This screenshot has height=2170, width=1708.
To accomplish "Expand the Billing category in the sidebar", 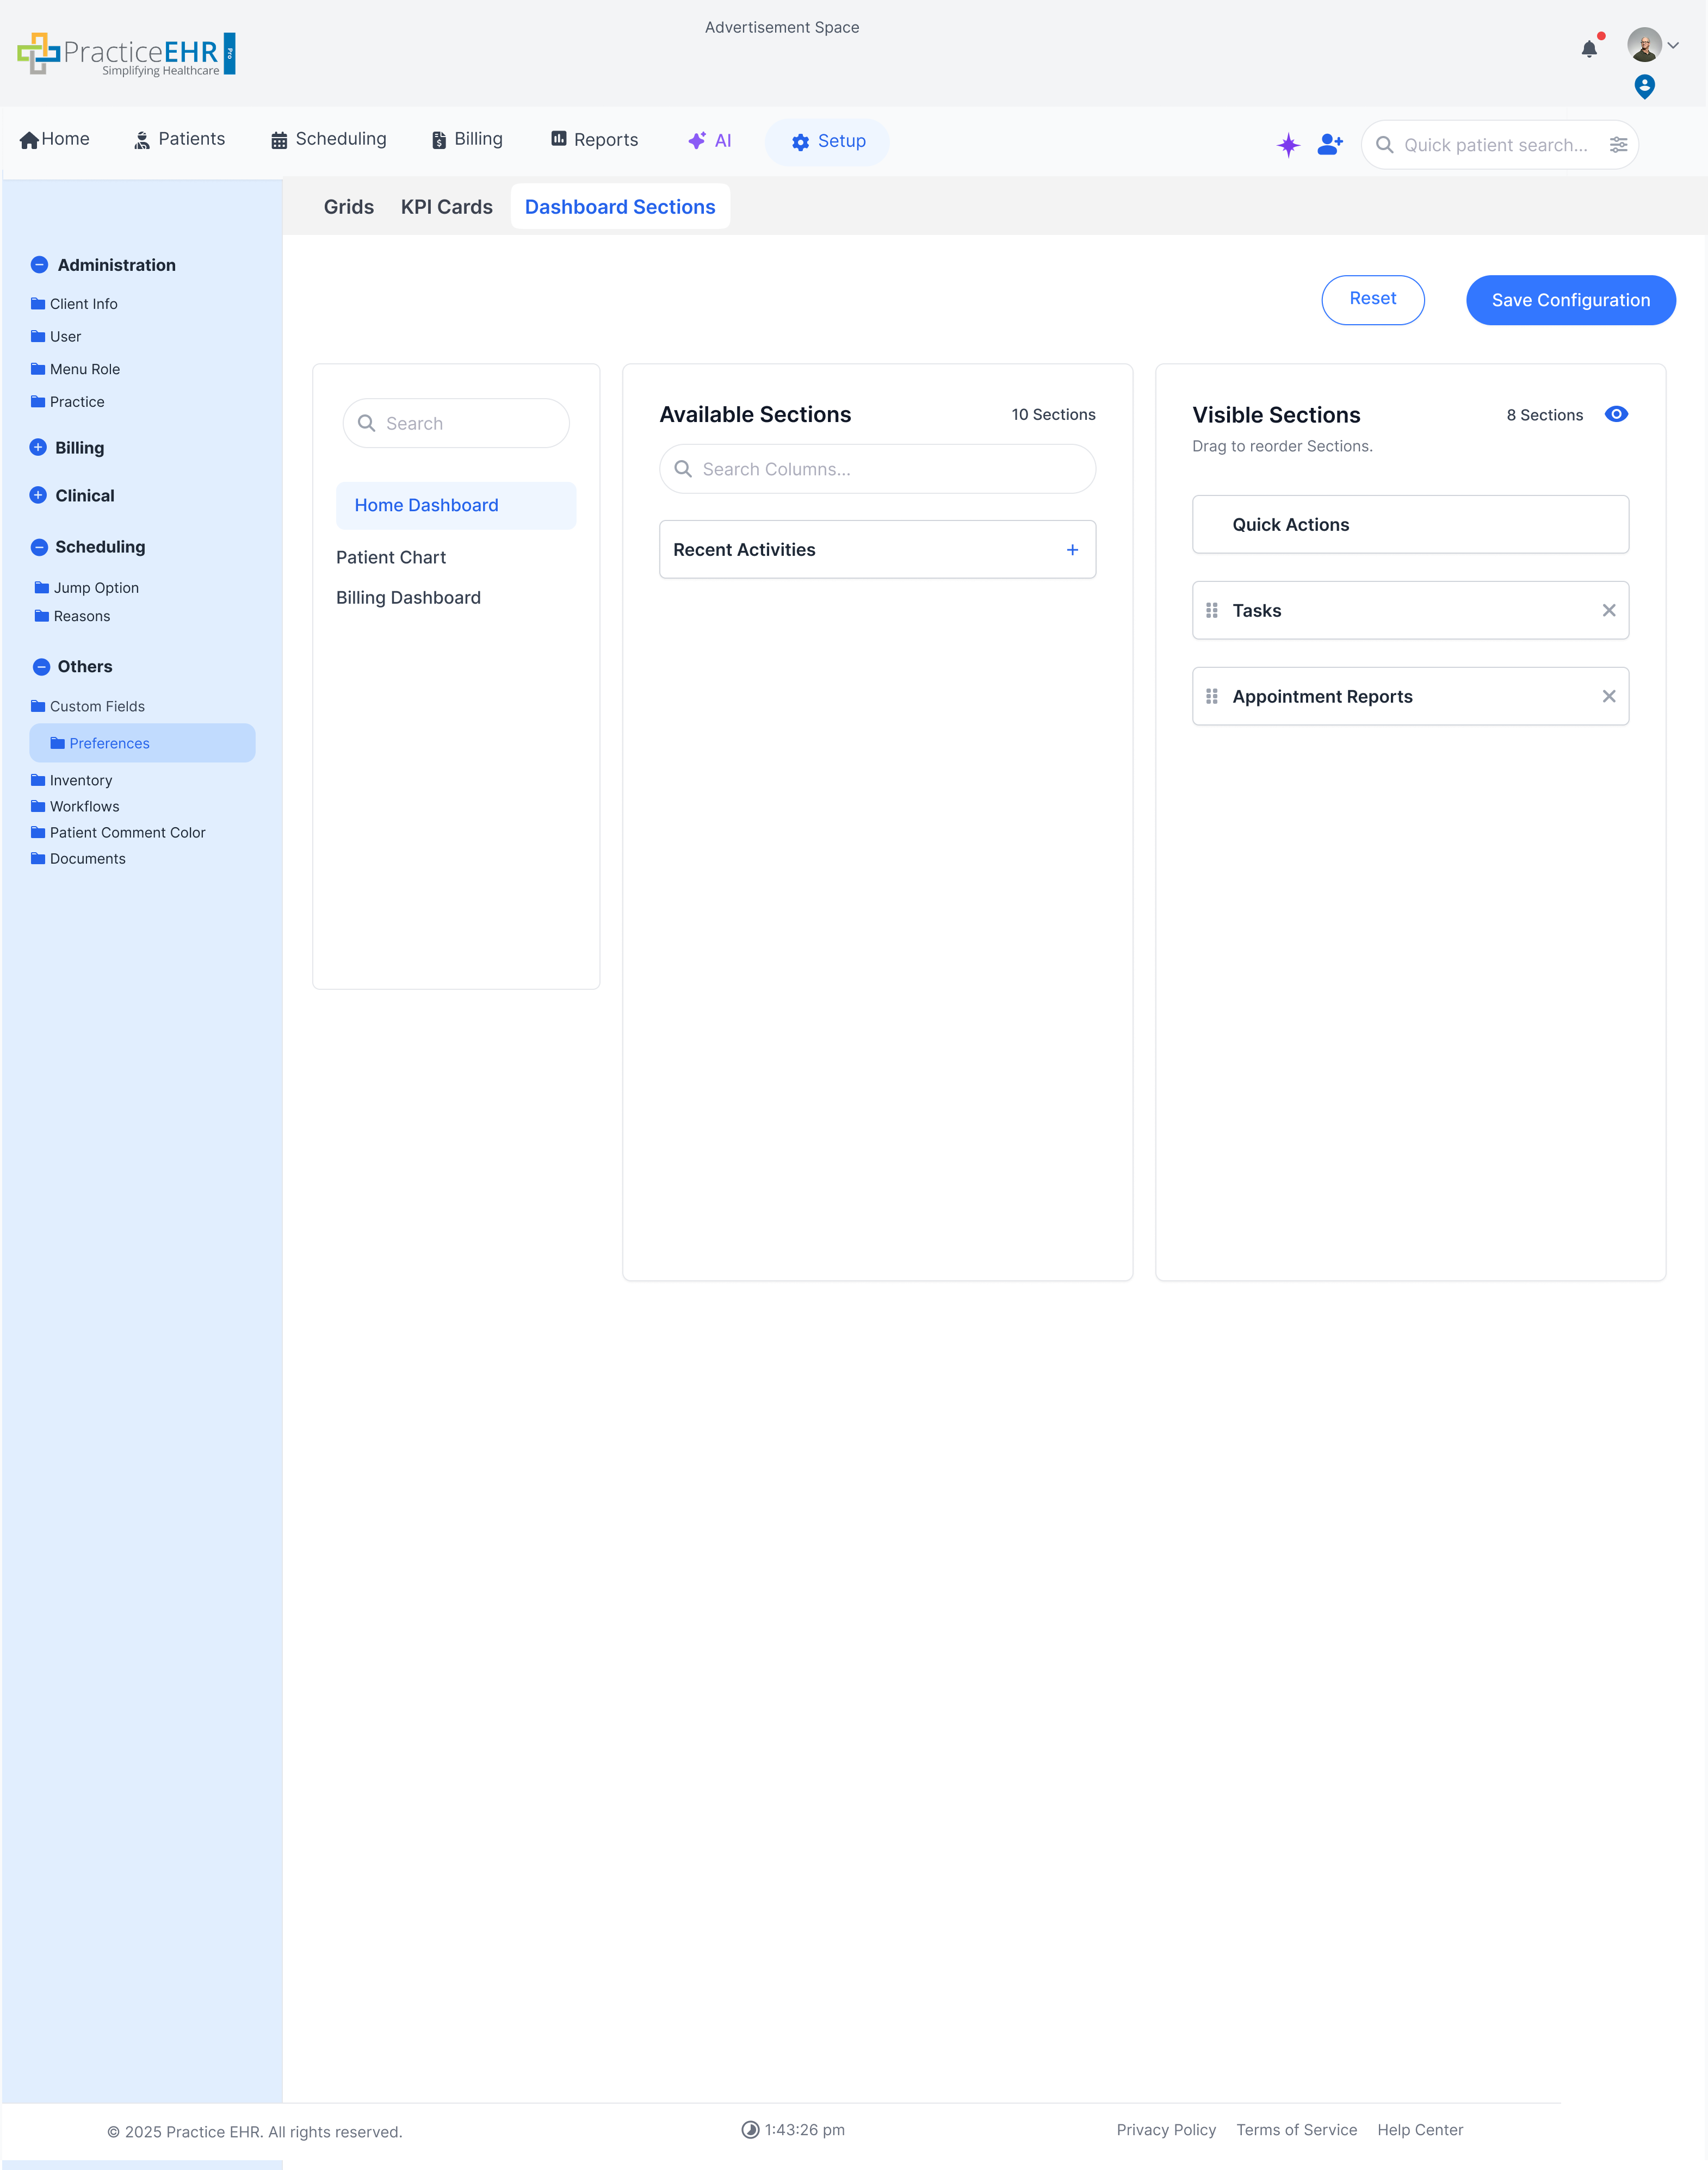I will tap(40, 447).
